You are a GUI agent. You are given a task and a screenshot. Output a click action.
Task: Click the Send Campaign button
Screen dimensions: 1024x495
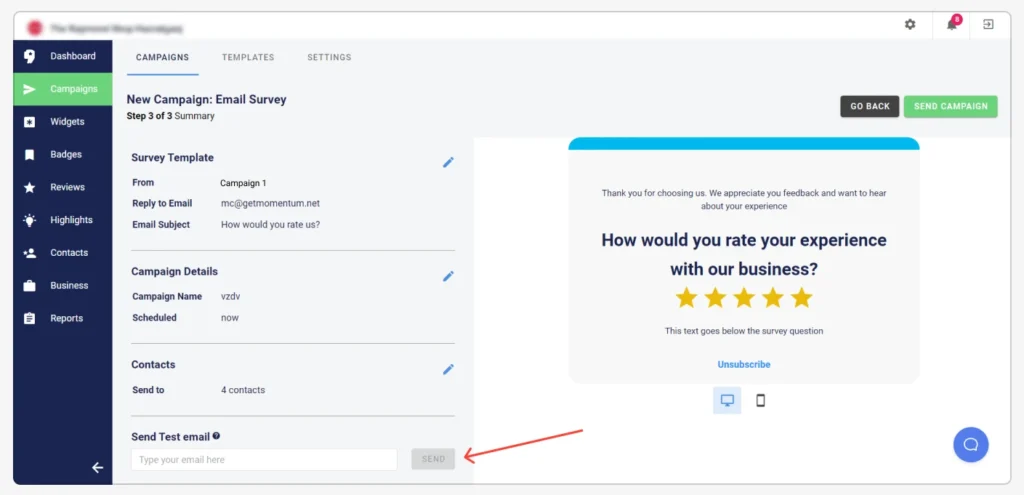pos(950,106)
